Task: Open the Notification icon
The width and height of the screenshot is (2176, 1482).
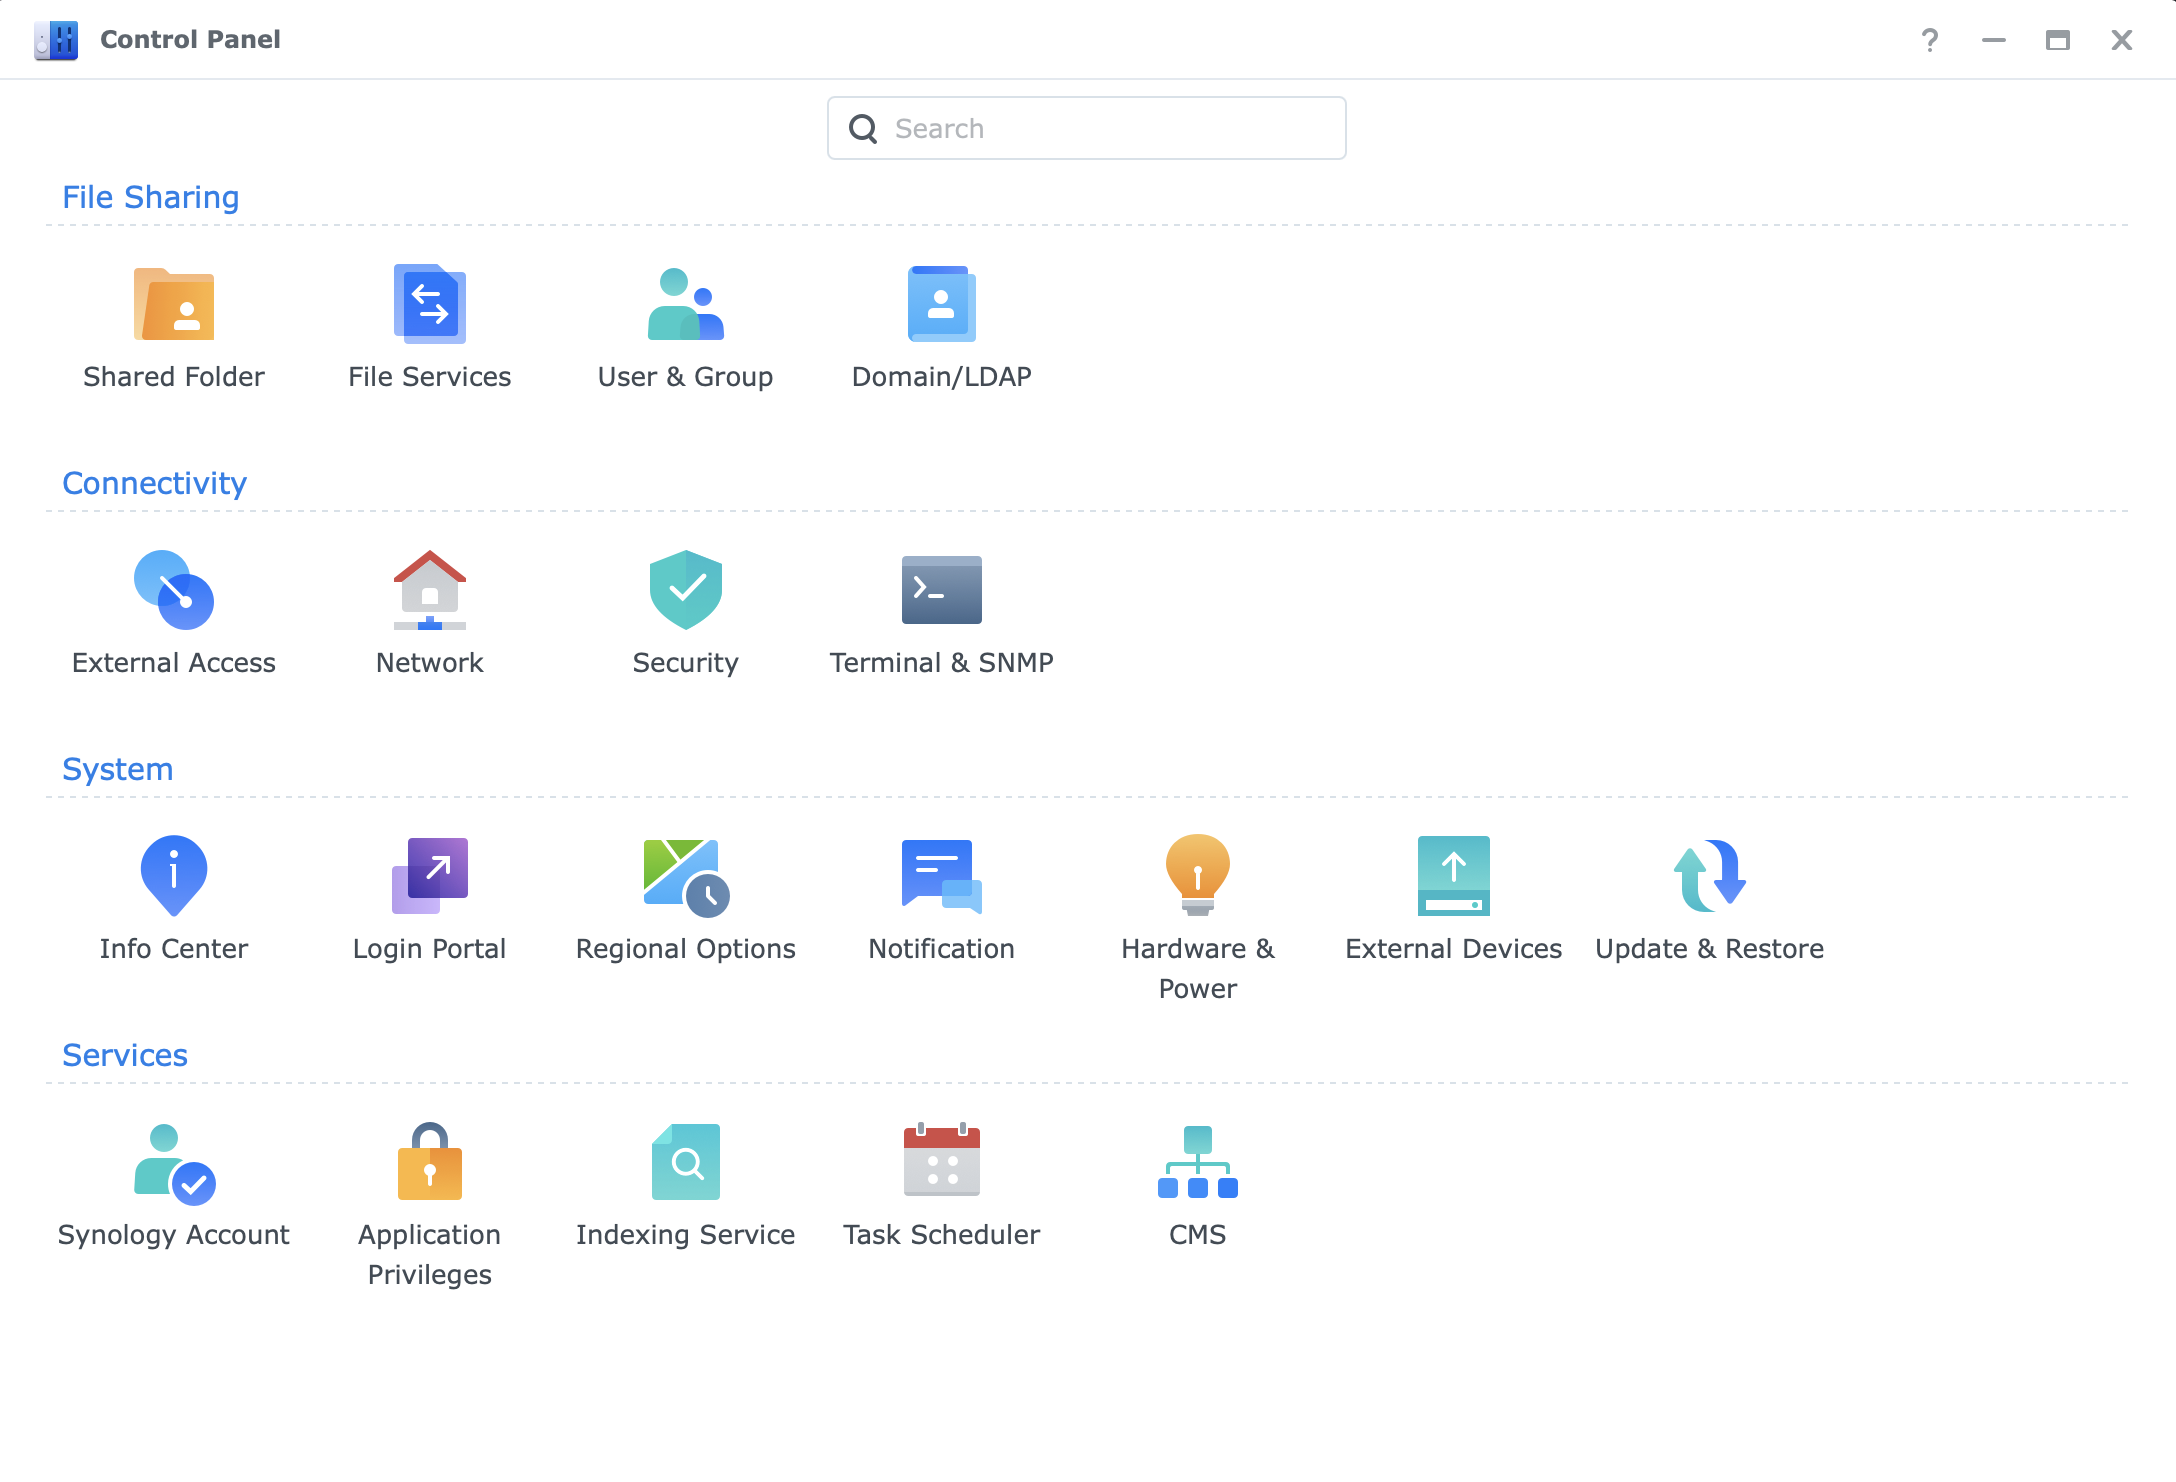Action: click(942, 876)
